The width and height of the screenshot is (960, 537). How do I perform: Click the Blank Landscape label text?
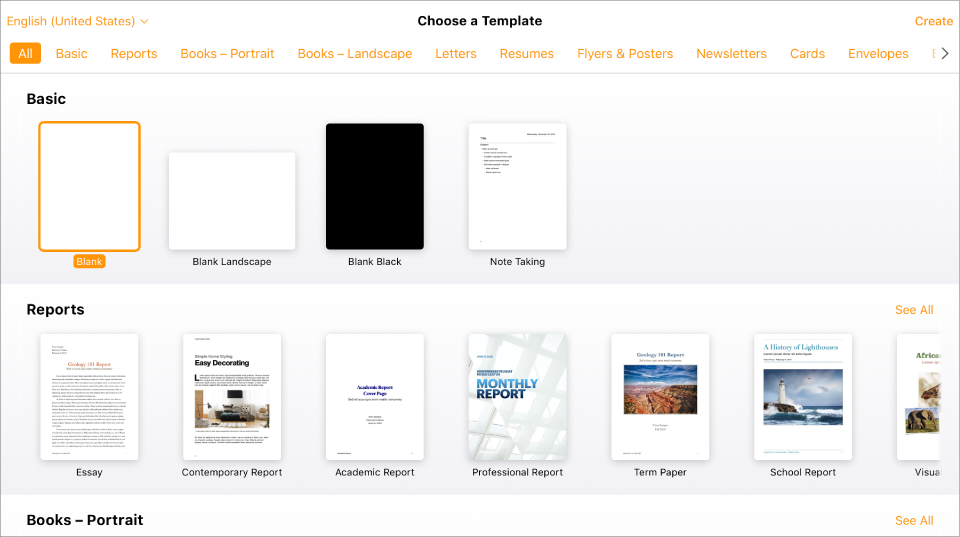[x=232, y=261]
